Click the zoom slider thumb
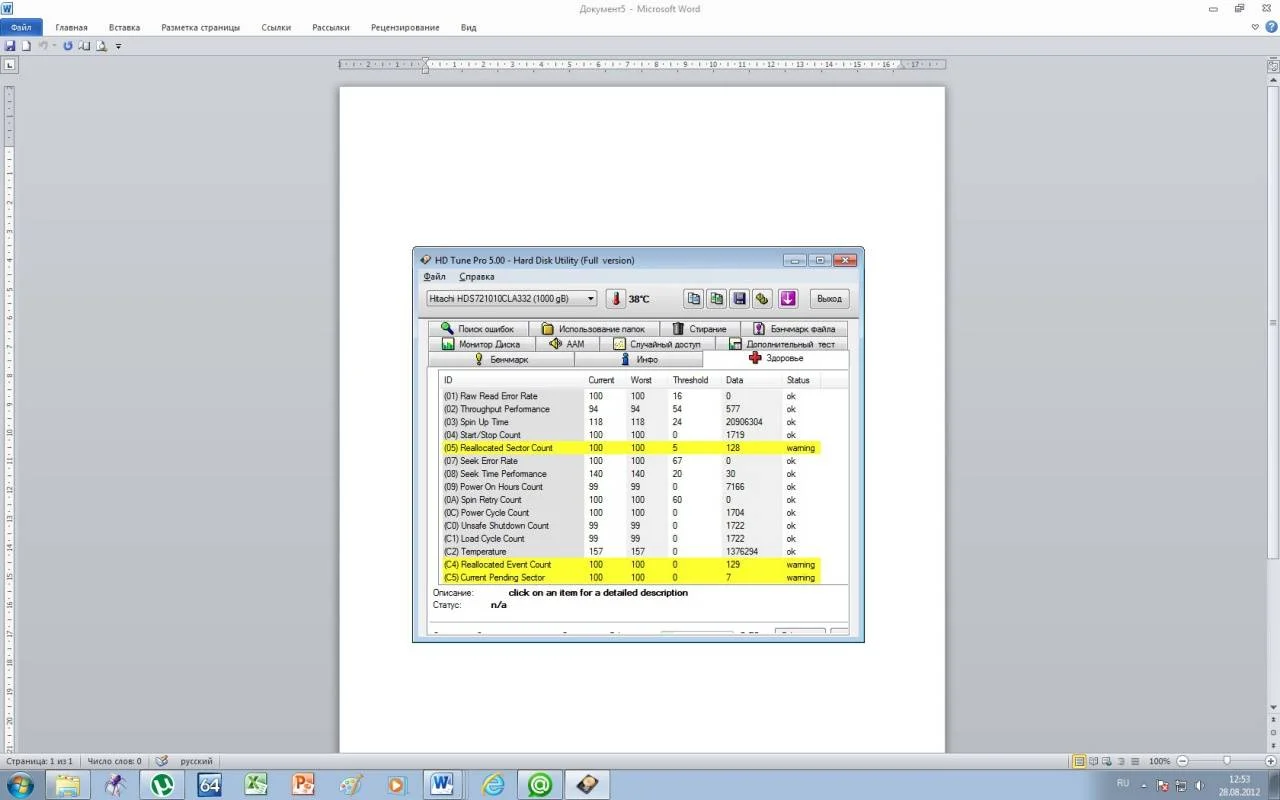The width and height of the screenshot is (1280, 800). click(x=1227, y=761)
